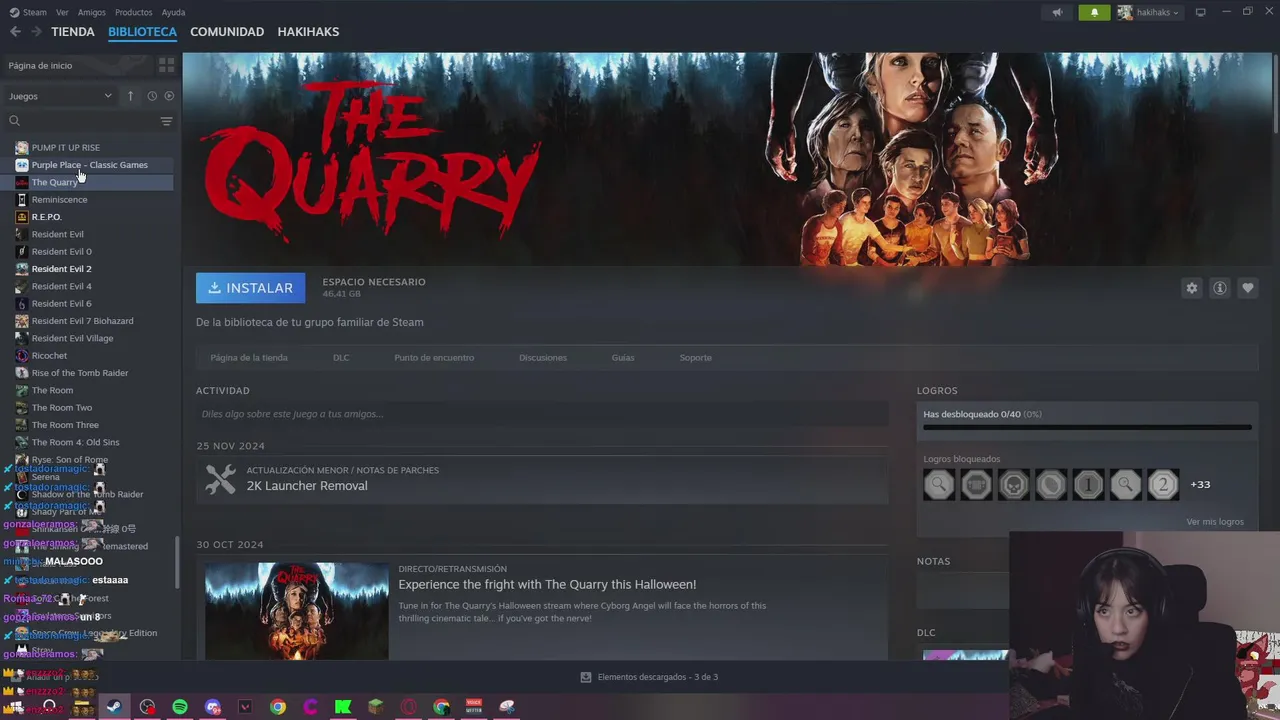Open the Guías link
The height and width of the screenshot is (720, 1280).
(x=623, y=357)
